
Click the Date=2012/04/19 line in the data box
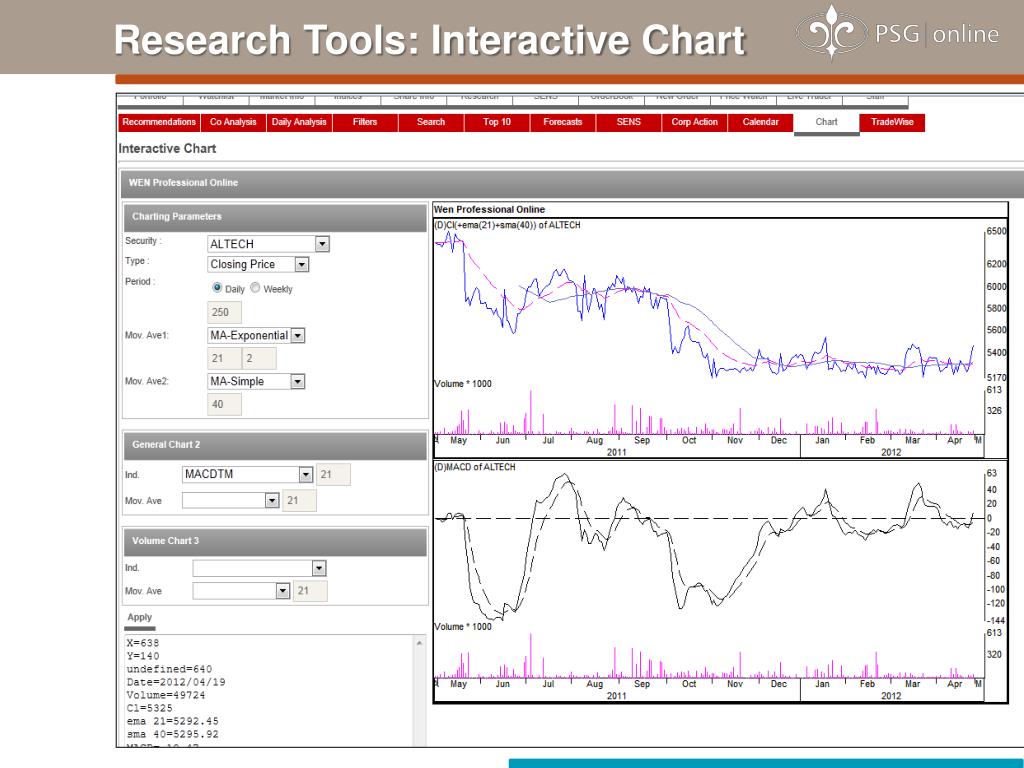[x=176, y=682]
